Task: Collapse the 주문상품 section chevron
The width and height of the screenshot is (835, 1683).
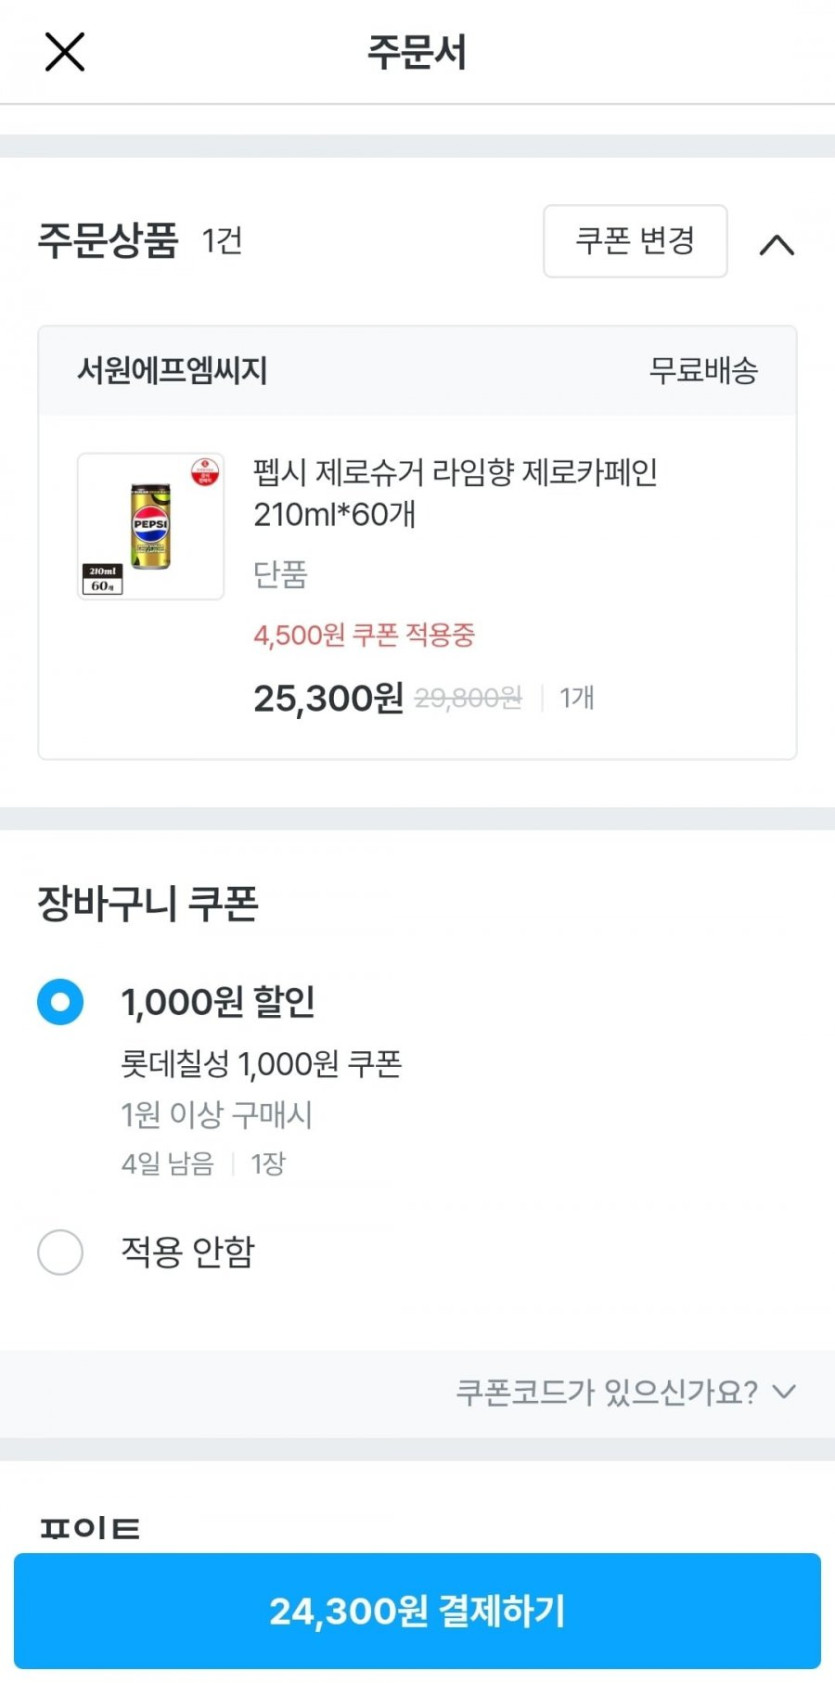Action: pos(777,244)
